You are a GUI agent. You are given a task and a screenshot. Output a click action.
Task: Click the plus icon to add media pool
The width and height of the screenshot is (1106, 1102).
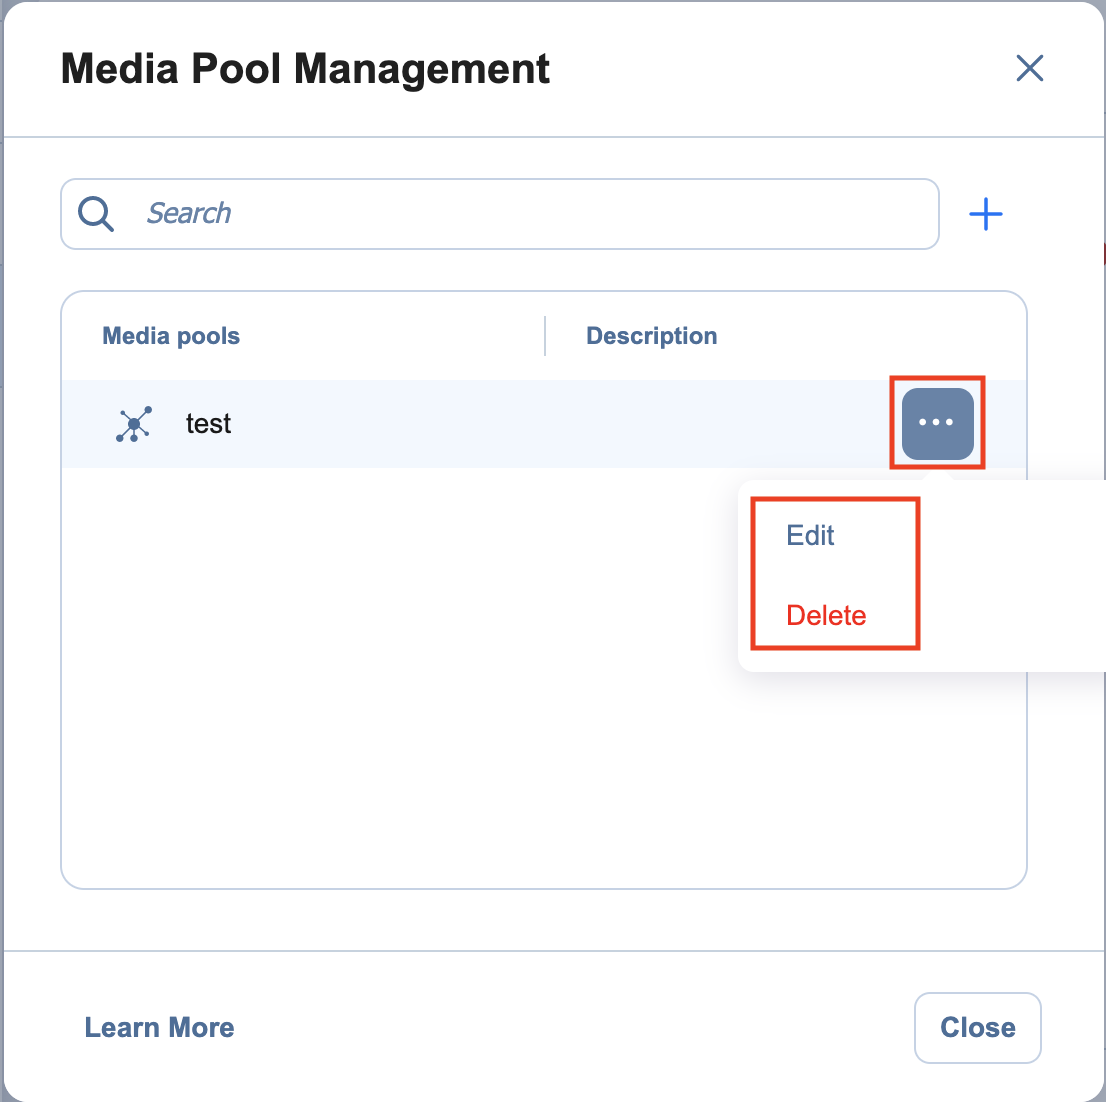point(986,214)
